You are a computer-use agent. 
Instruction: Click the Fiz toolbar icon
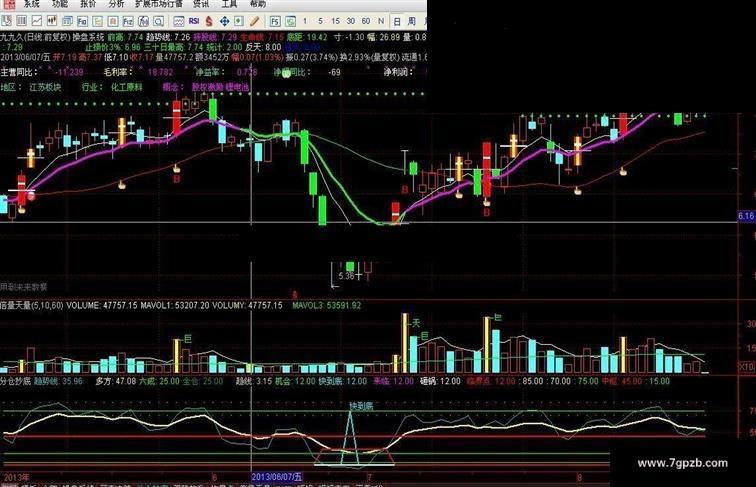pos(128,21)
